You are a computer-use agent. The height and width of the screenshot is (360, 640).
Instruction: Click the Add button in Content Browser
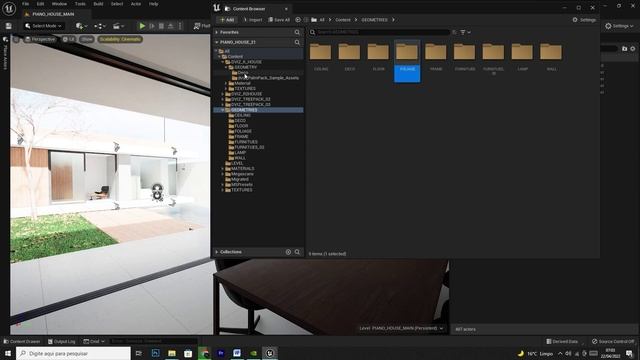click(x=227, y=20)
